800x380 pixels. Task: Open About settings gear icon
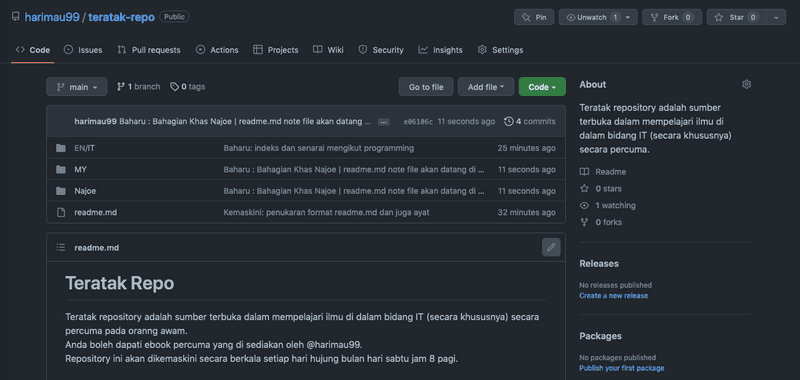point(746,85)
